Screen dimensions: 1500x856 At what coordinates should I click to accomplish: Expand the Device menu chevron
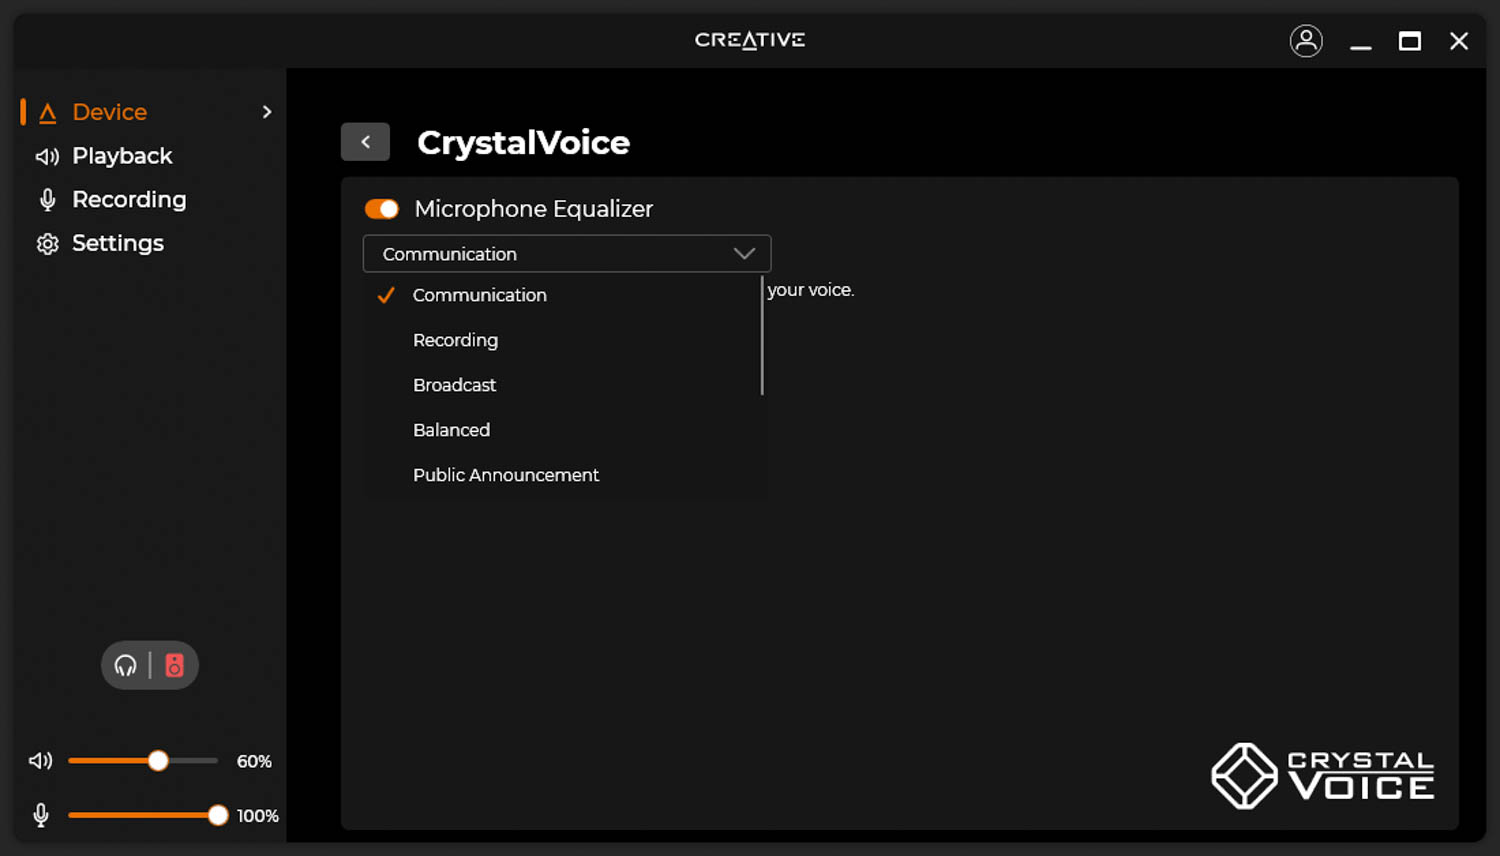pos(267,112)
